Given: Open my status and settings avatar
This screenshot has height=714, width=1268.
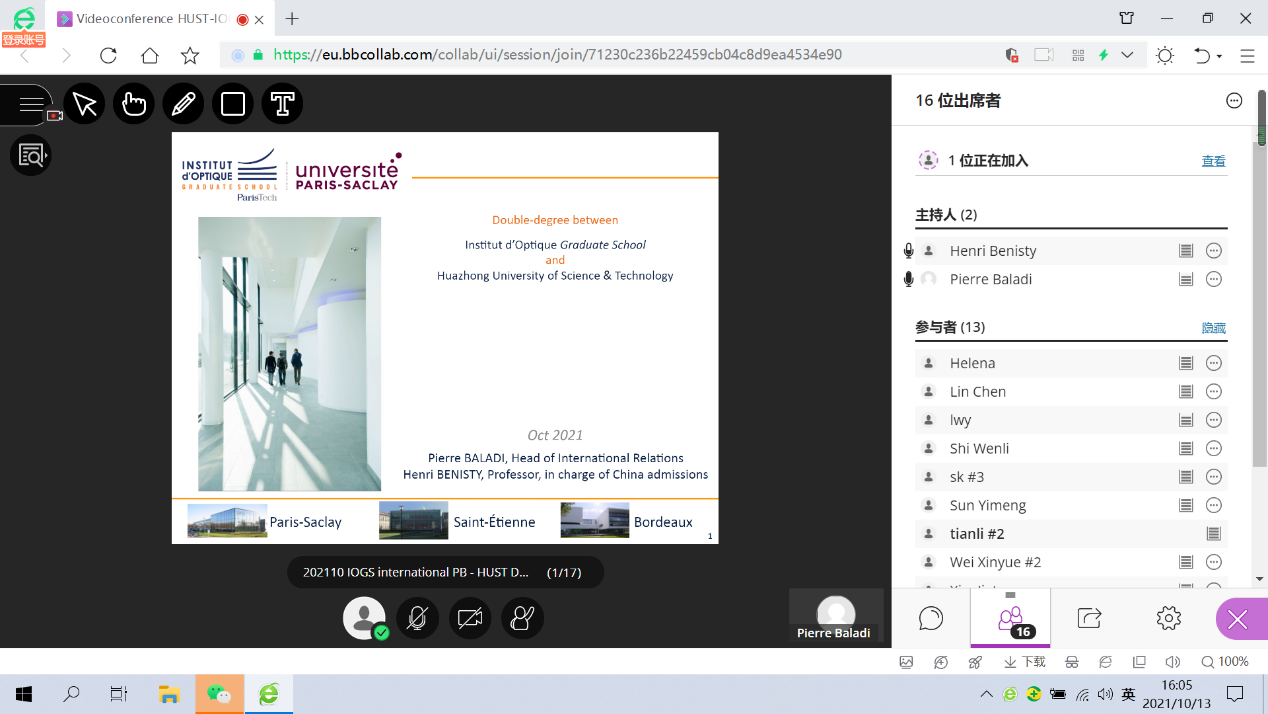Looking at the screenshot, I should (365, 618).
